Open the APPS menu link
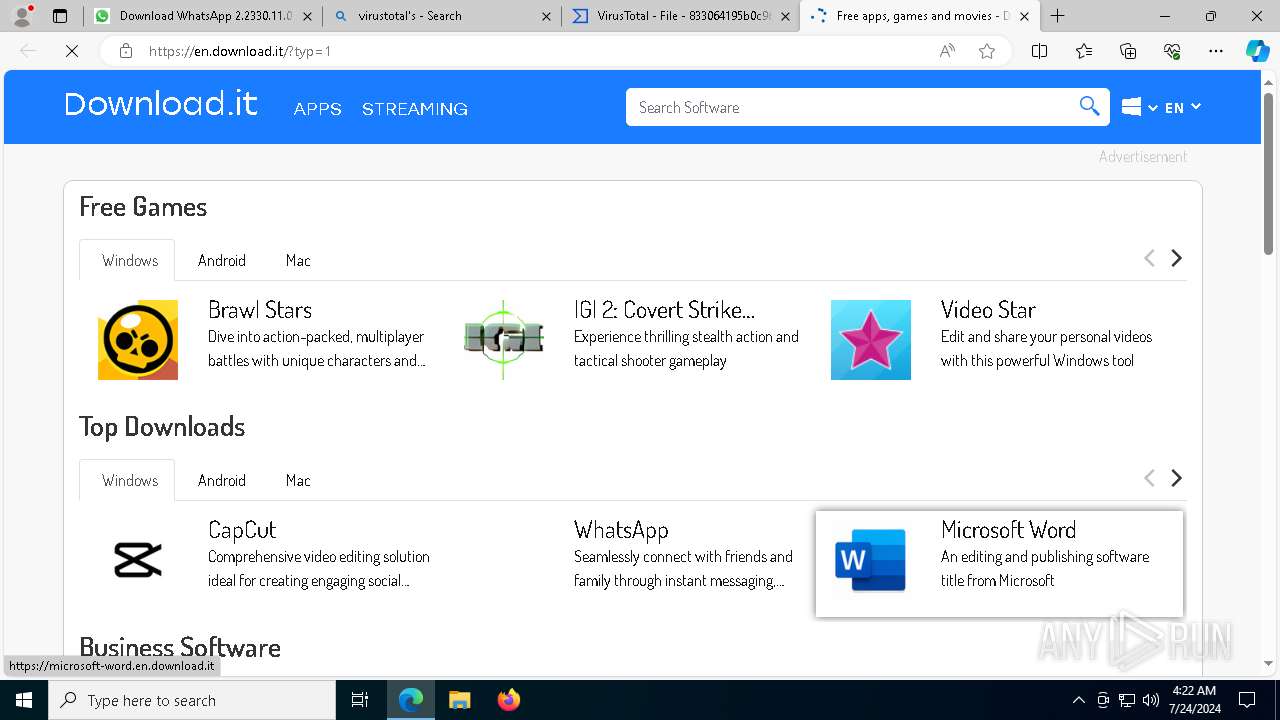Screen dimensions: 1280x720 coord(317,109)
